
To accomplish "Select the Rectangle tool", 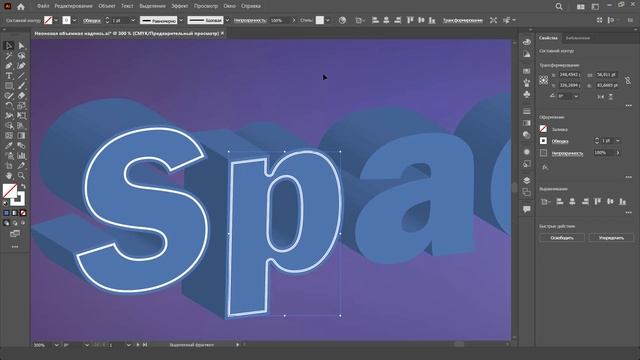I will tap(9, 86).
